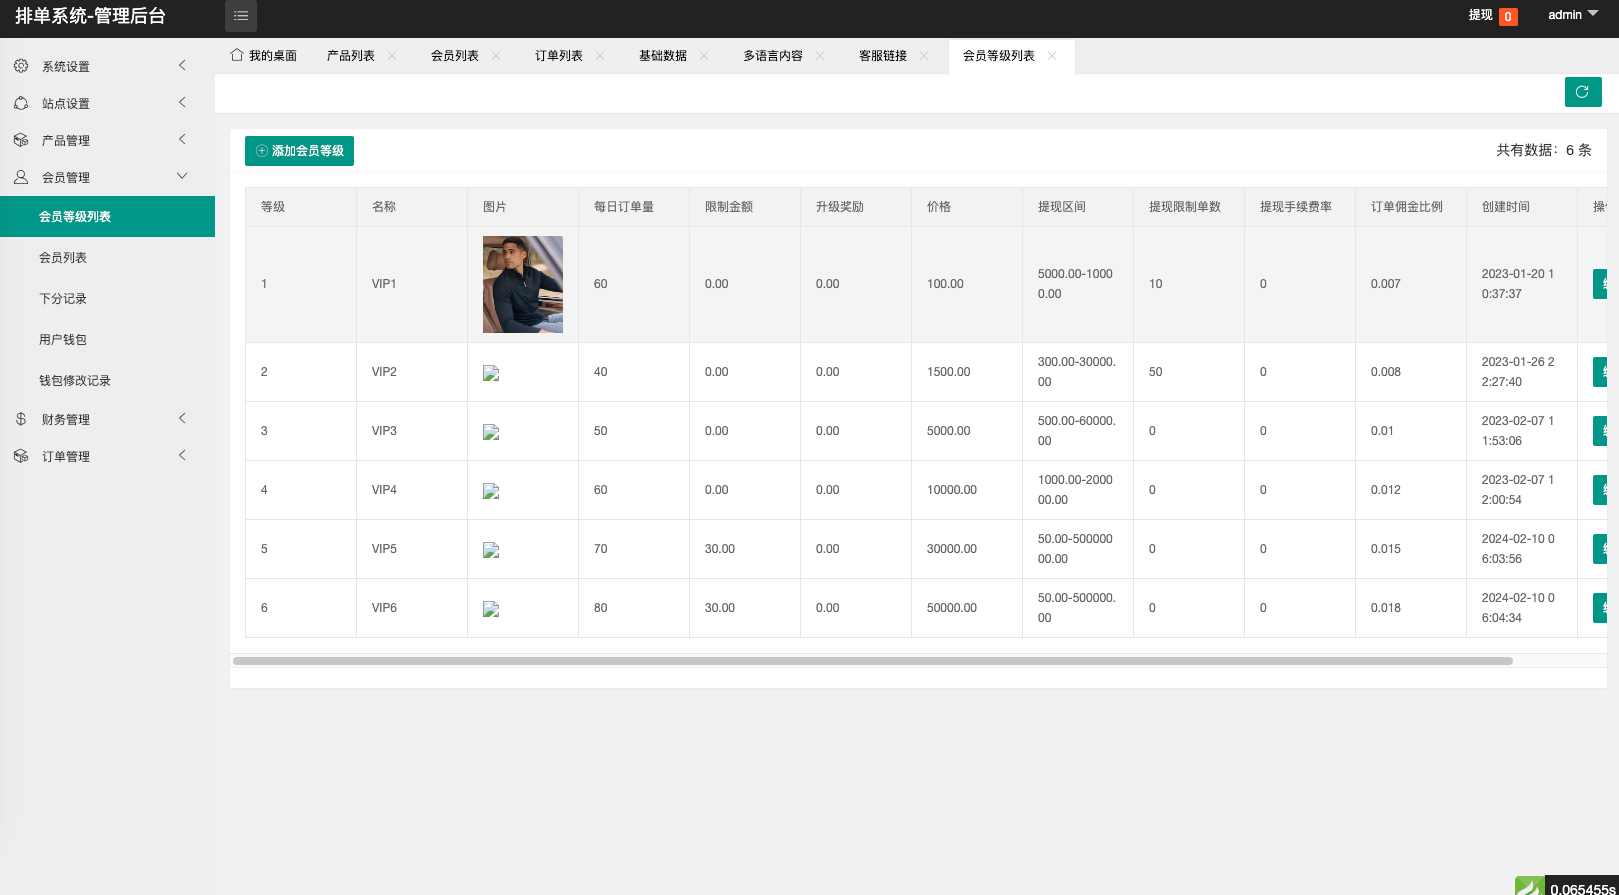This screenshot has width=1619, height=895.
Task: Close the 客服链接 tab
Action: pyautogui.click(x=924, y=56)
